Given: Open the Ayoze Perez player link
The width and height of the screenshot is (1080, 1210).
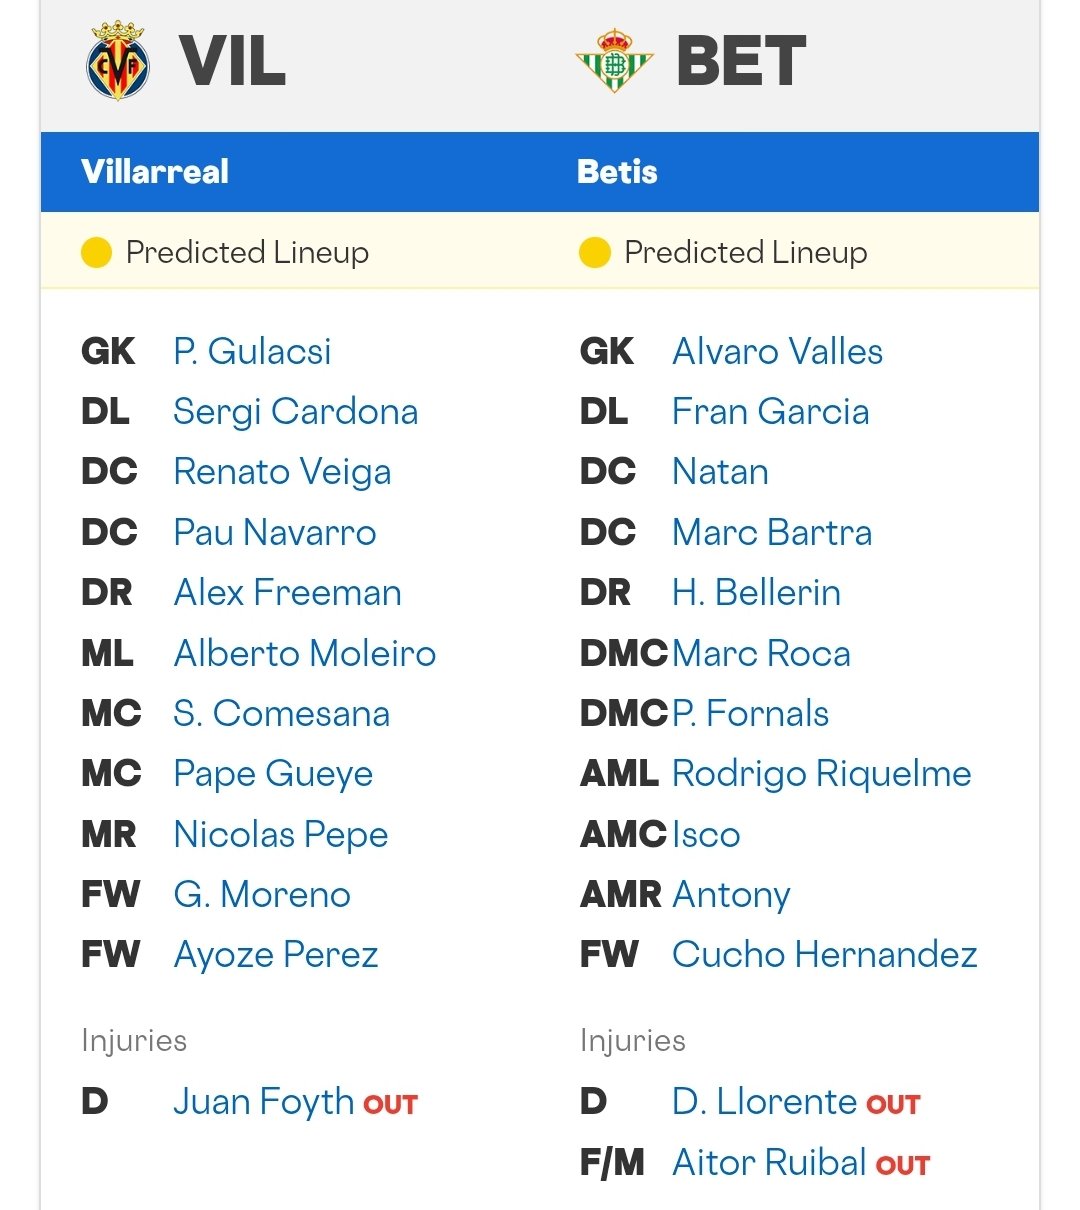Looking at the screenshot, I should [x=276, y=955].
